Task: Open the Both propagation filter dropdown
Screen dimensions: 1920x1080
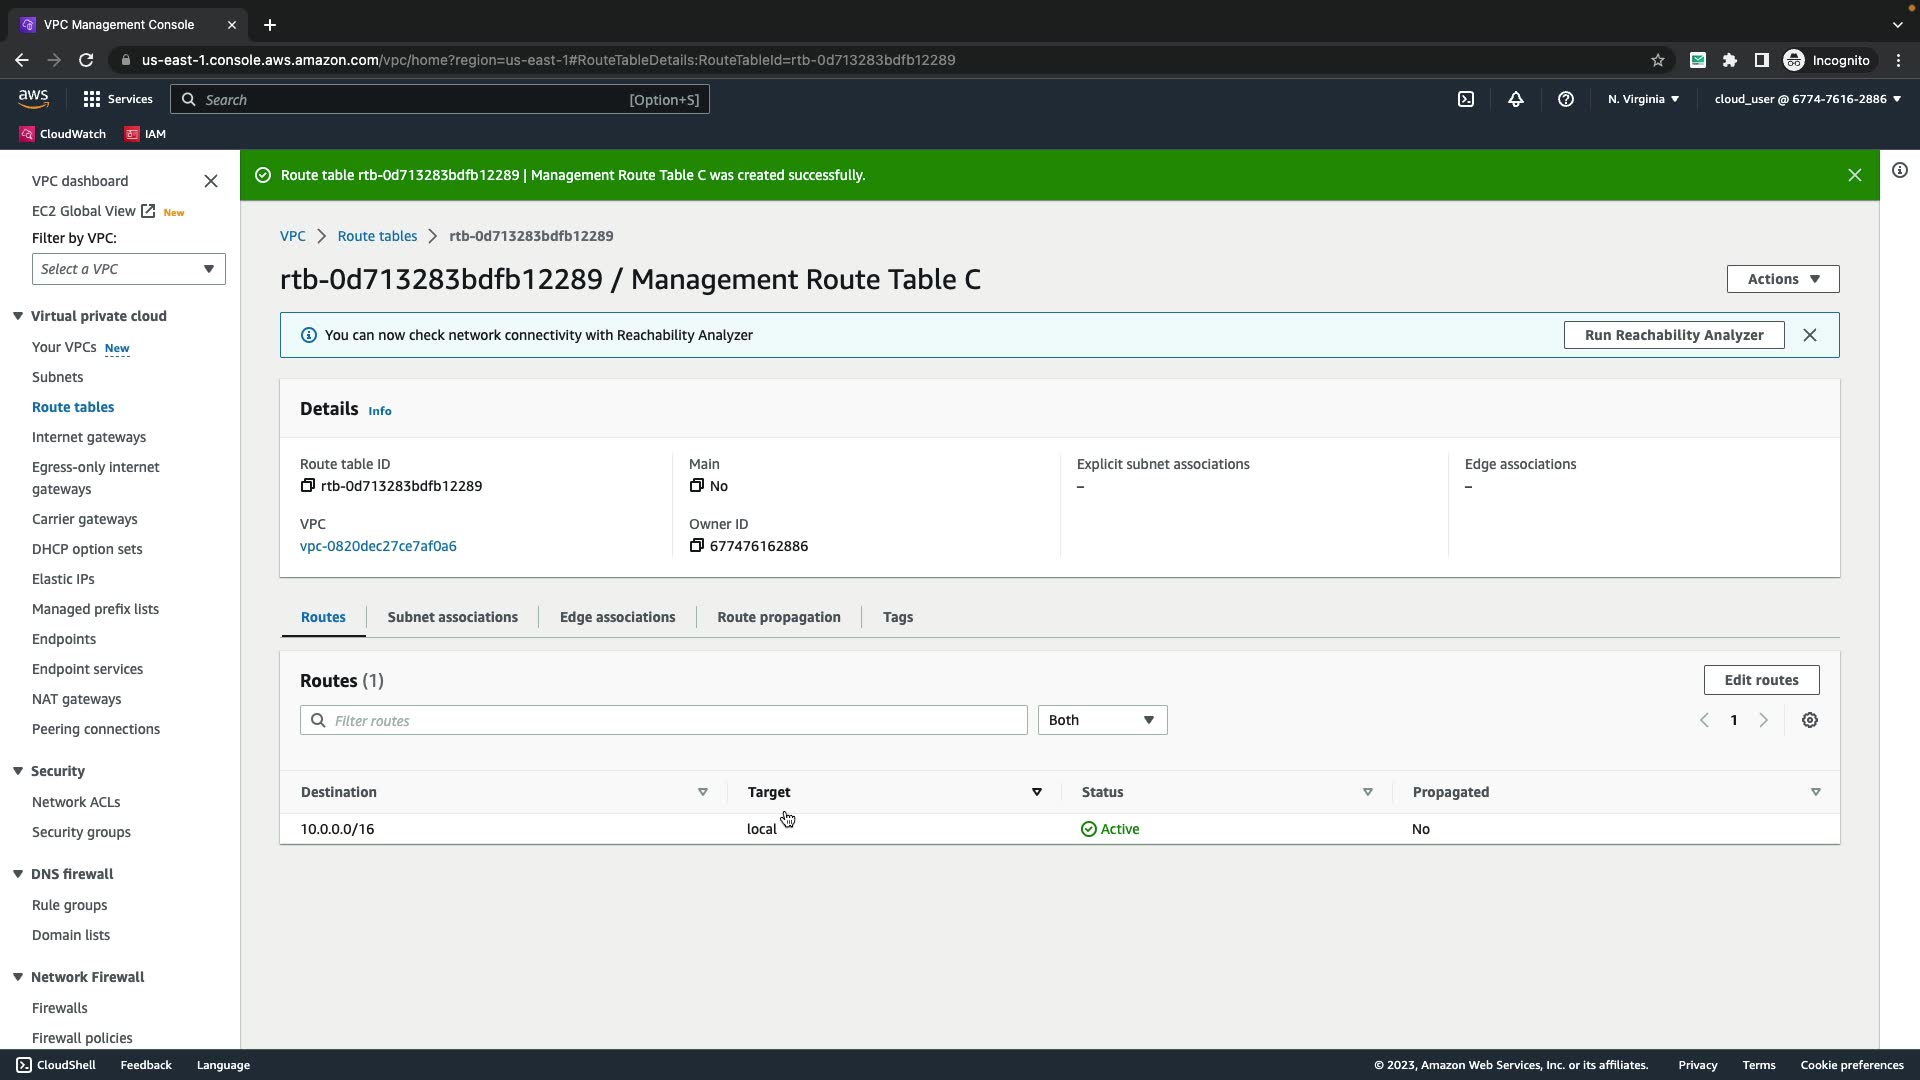Action: 1102,720
